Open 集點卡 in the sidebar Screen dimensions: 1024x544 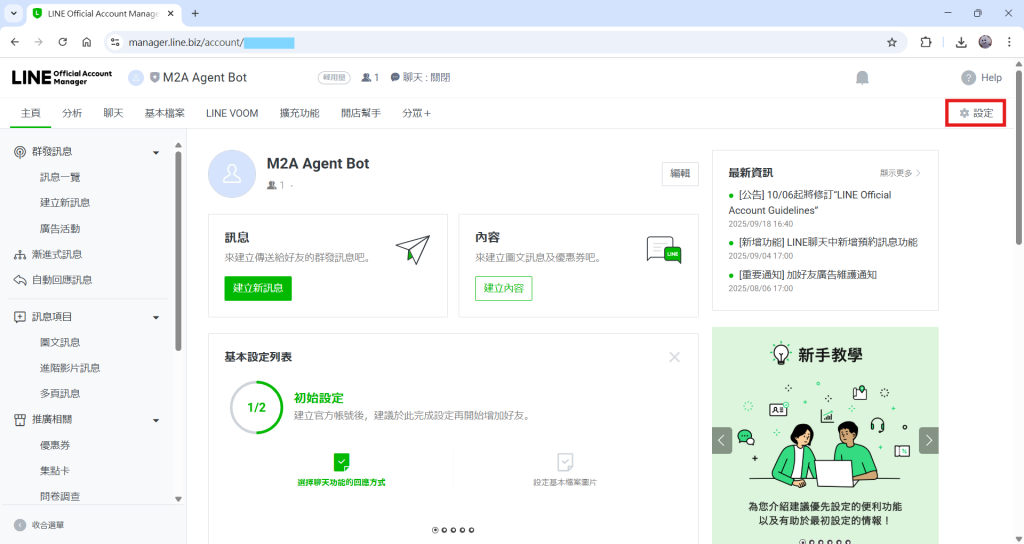55,471
